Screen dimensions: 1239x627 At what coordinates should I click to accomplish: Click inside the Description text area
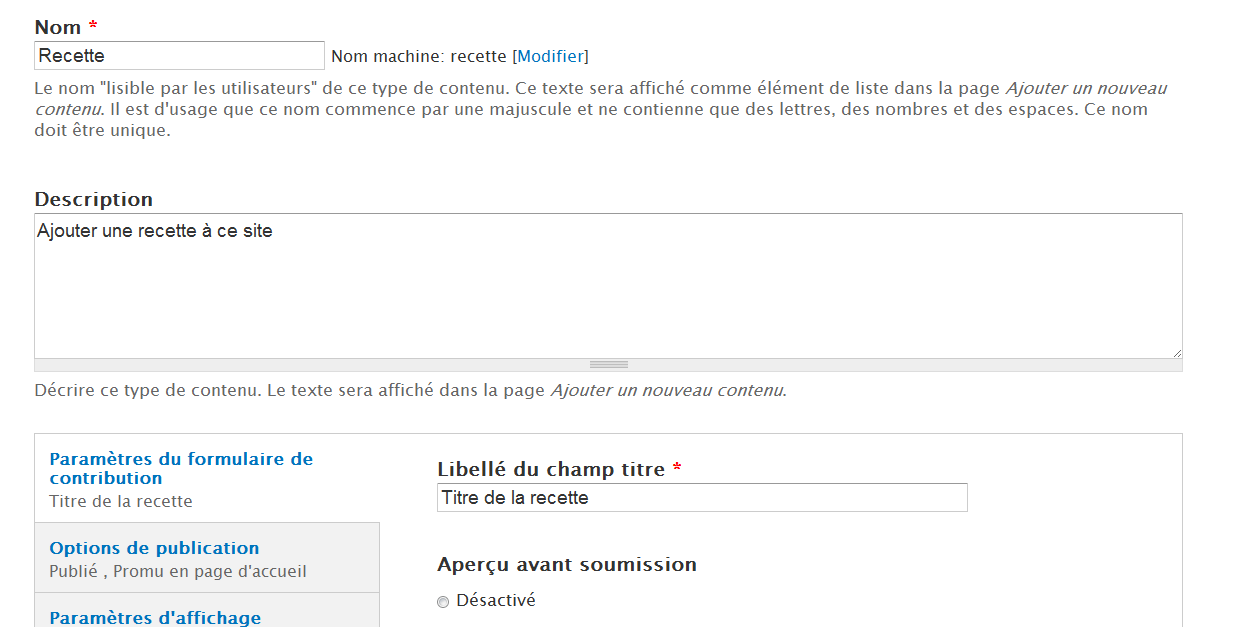pos(608,285)
